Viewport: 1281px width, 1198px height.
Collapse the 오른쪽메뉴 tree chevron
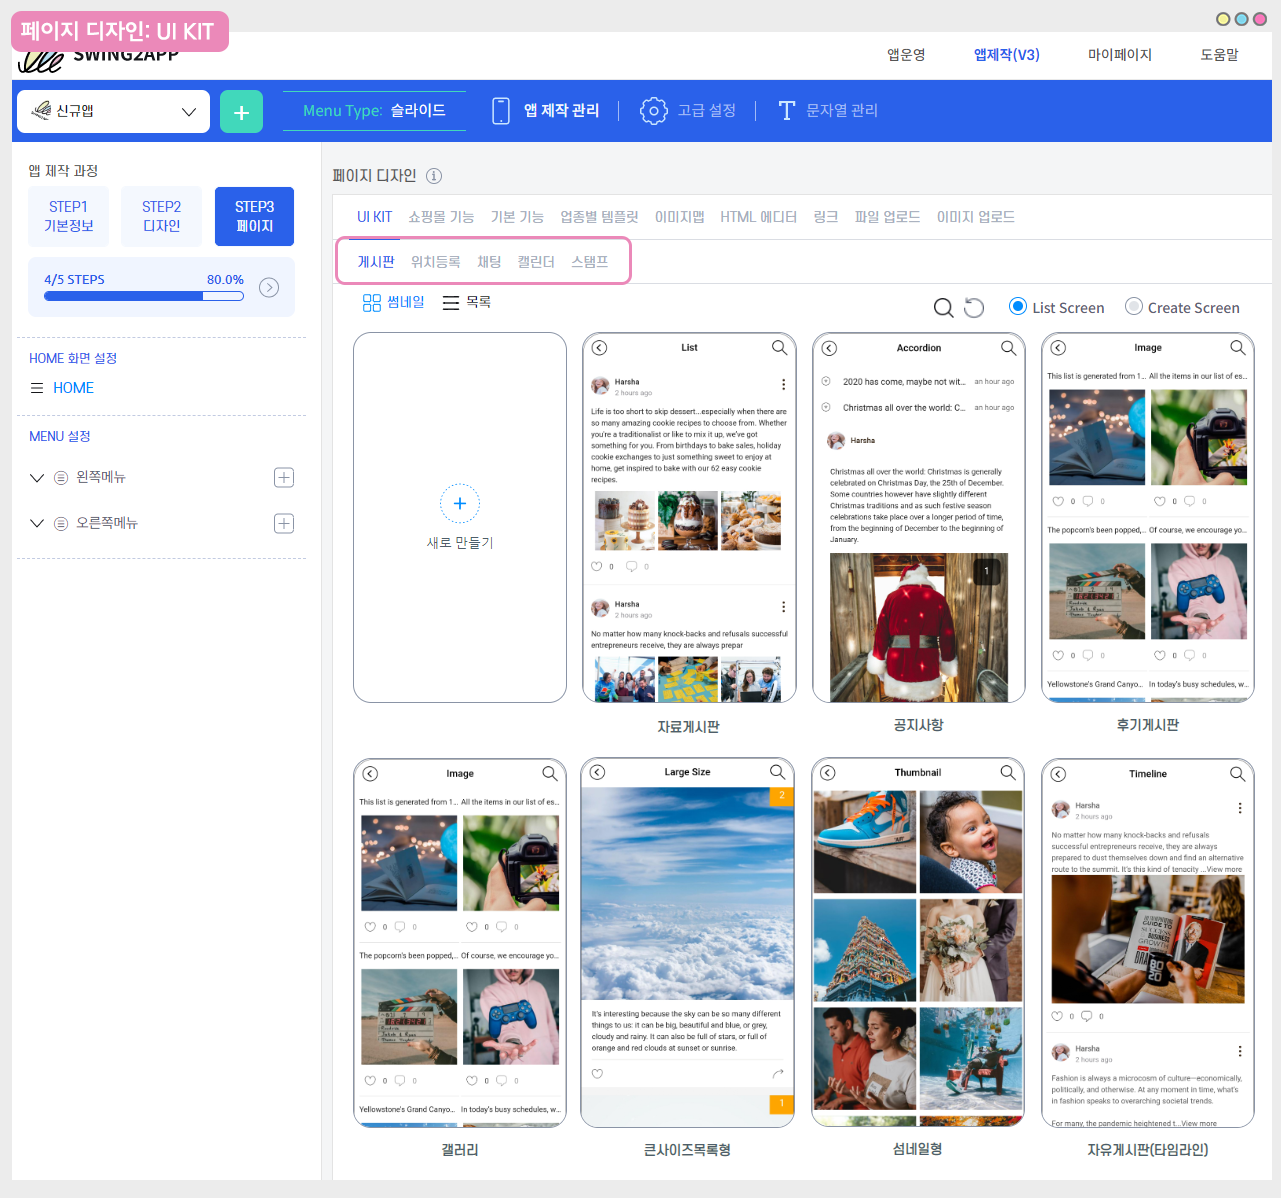[x=37, y=524]
